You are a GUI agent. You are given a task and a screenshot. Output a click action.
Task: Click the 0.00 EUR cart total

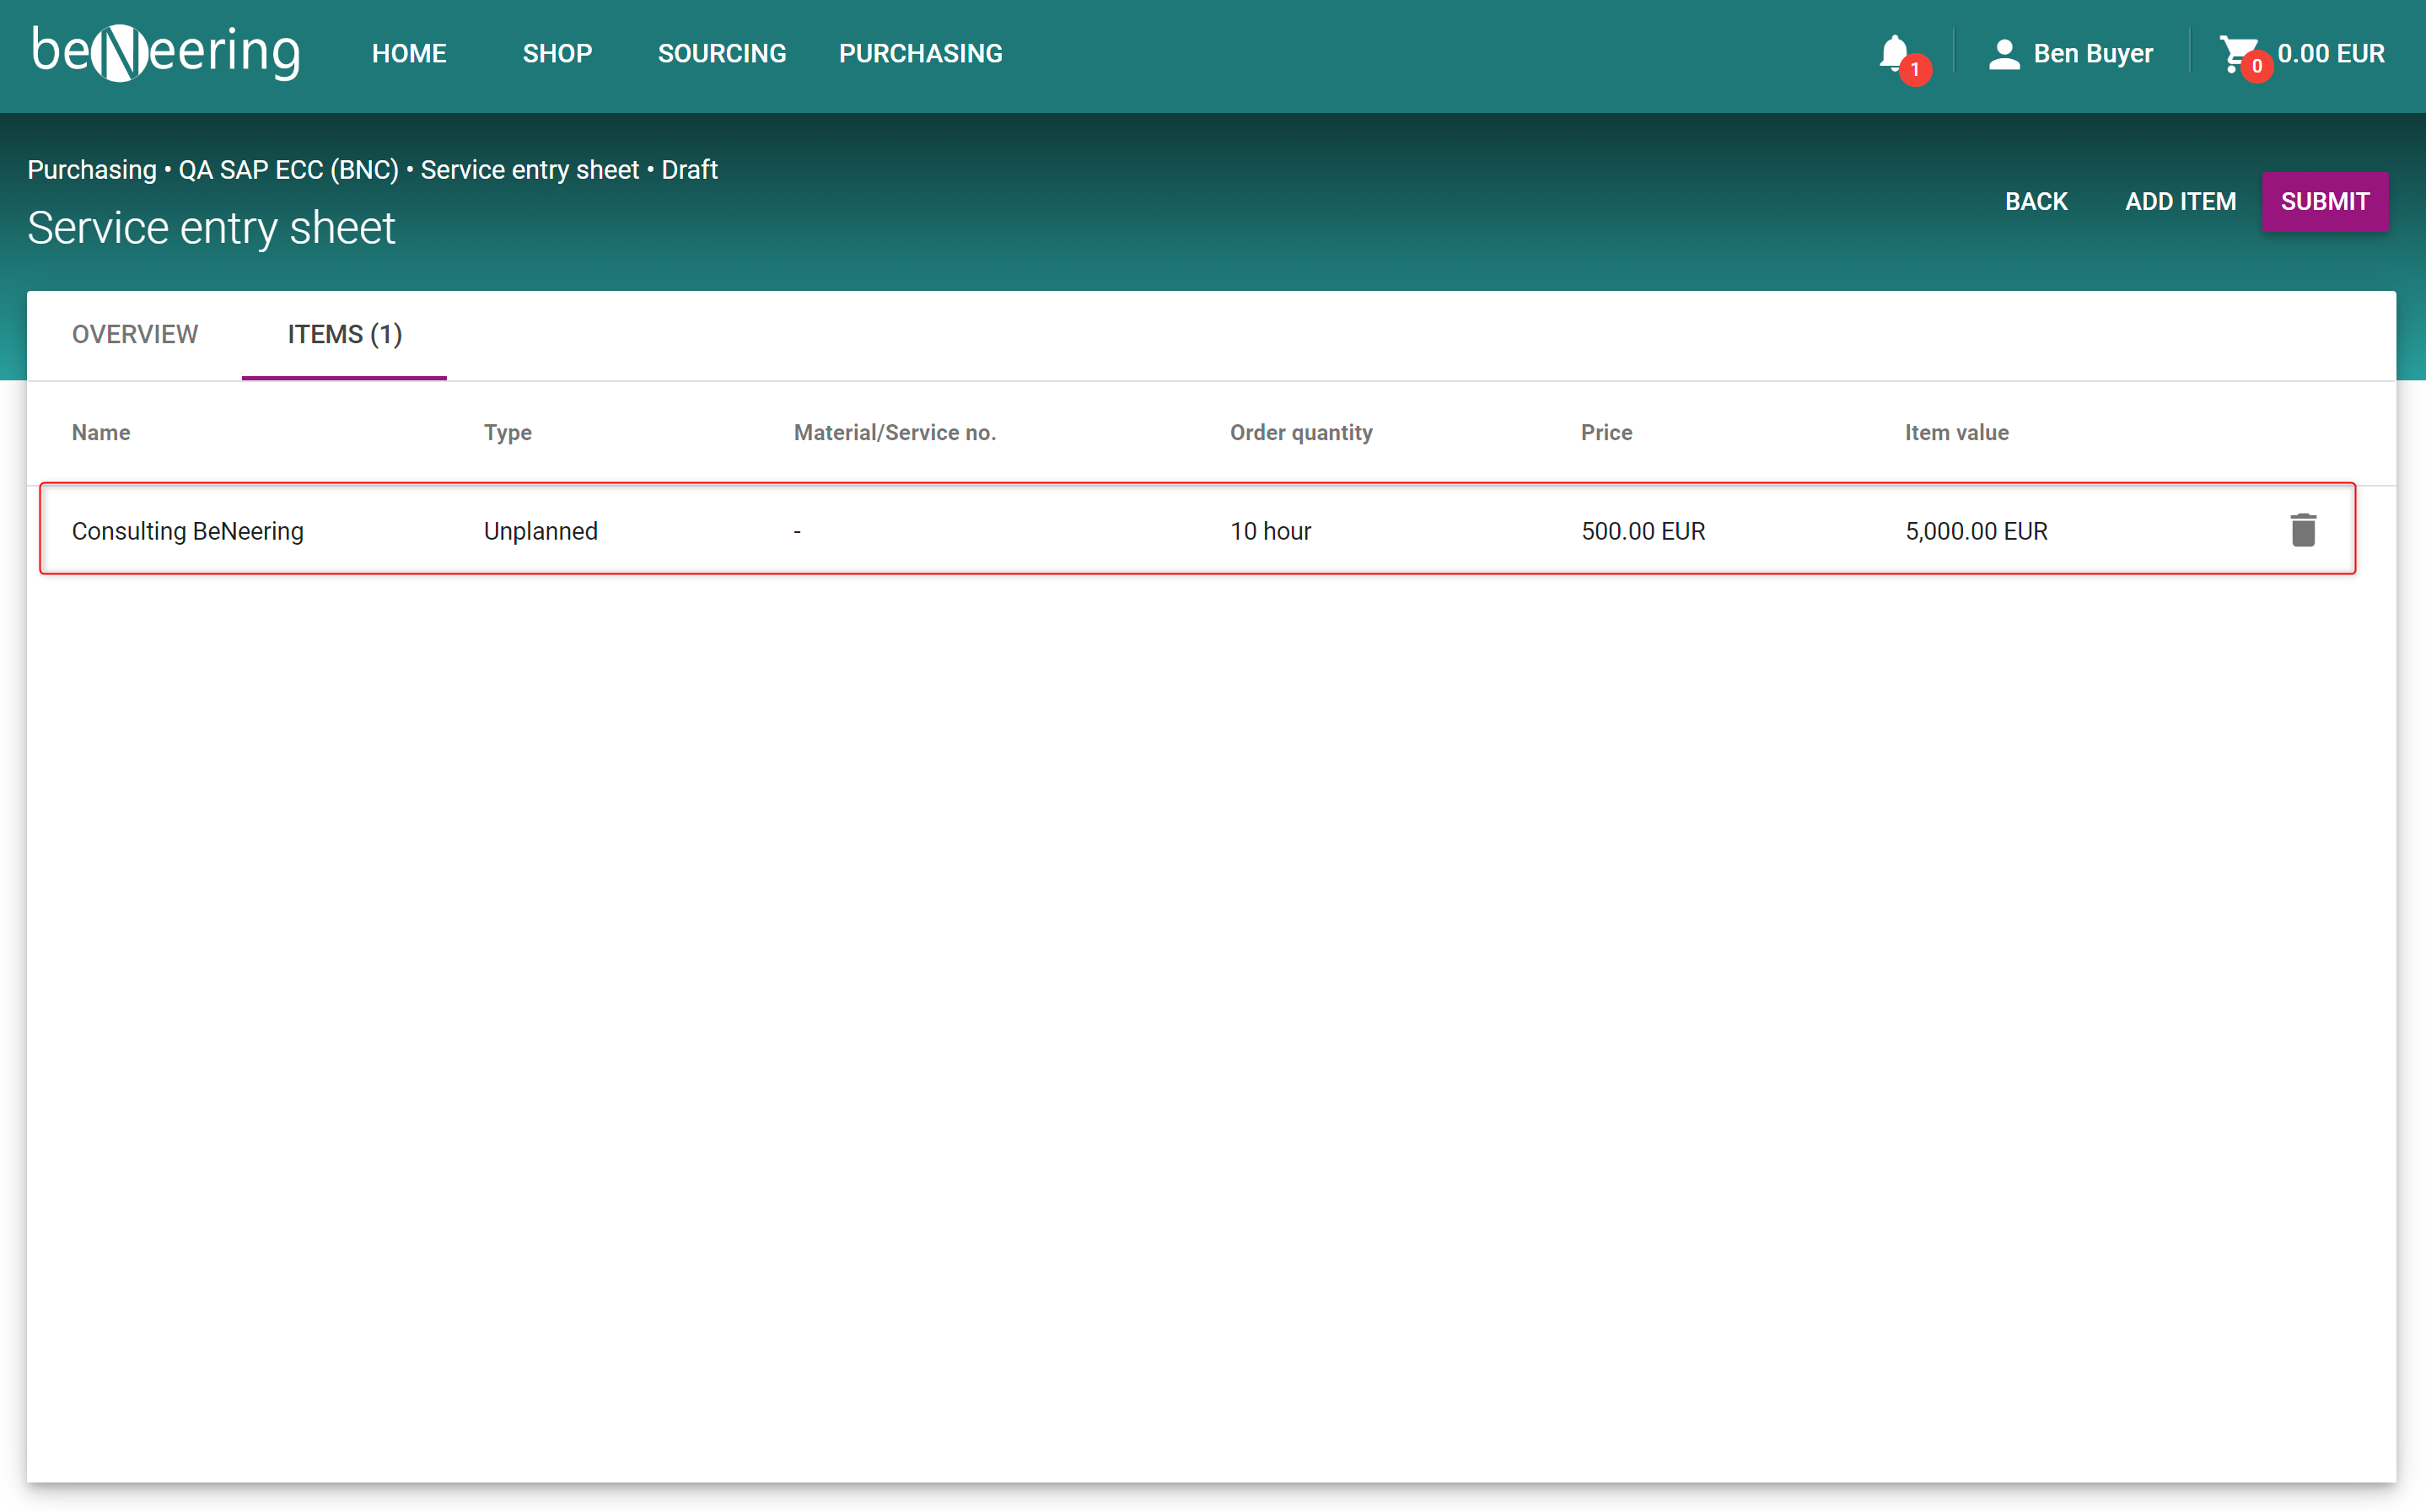tap(2330, 53)
